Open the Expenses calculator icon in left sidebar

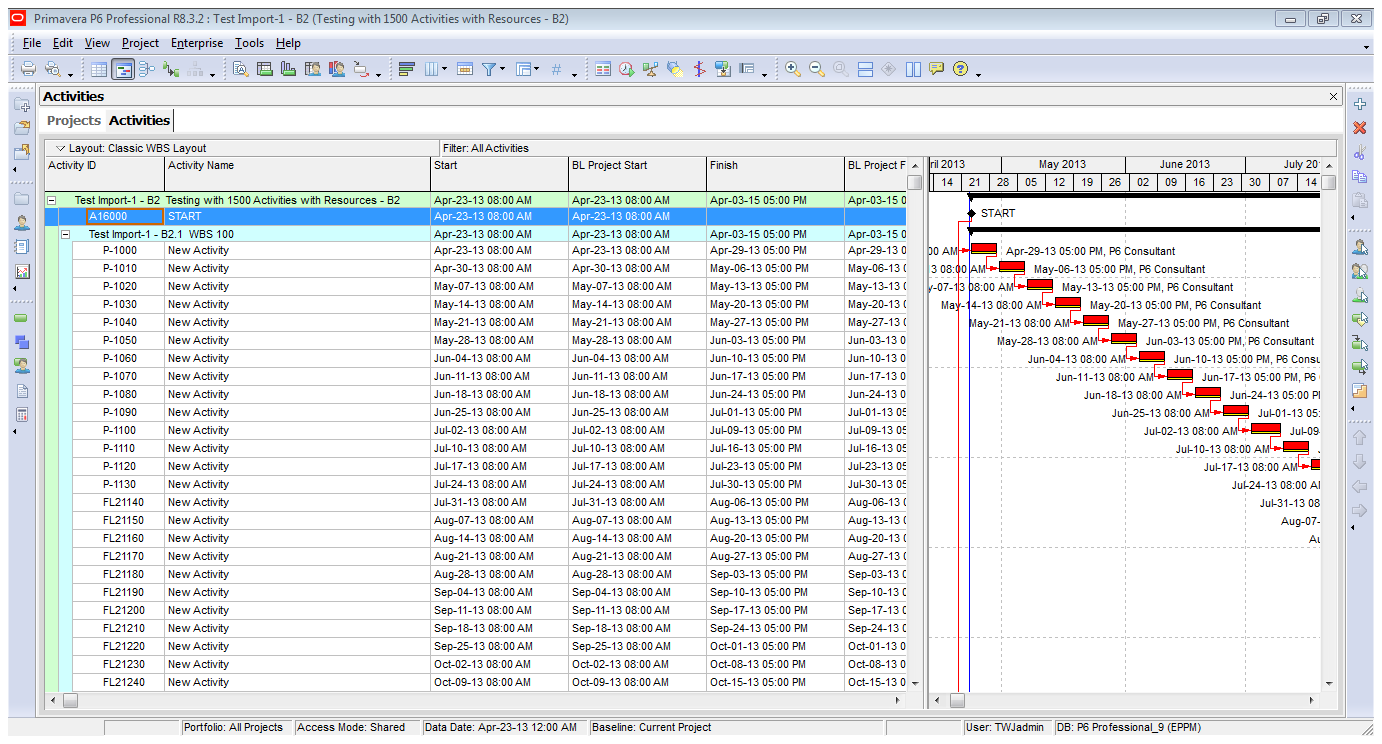tap(22, 414)
